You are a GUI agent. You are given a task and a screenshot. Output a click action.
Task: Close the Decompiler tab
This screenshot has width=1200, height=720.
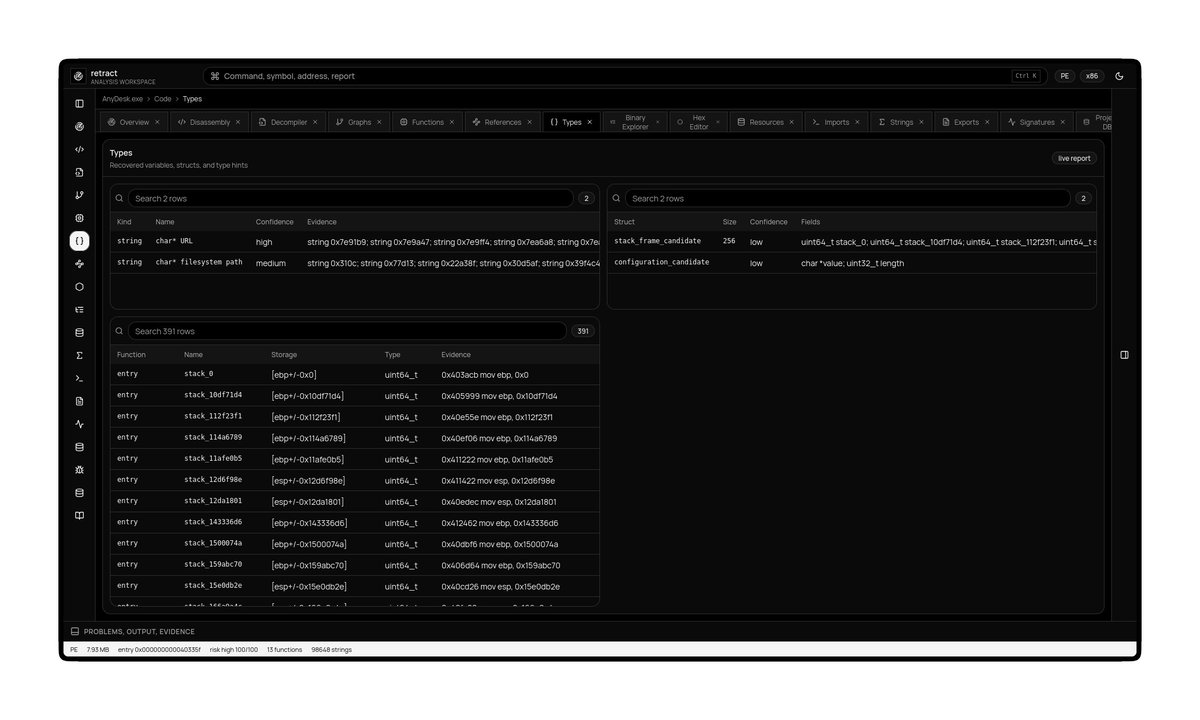pyautogui.click(x=315, y=122)
